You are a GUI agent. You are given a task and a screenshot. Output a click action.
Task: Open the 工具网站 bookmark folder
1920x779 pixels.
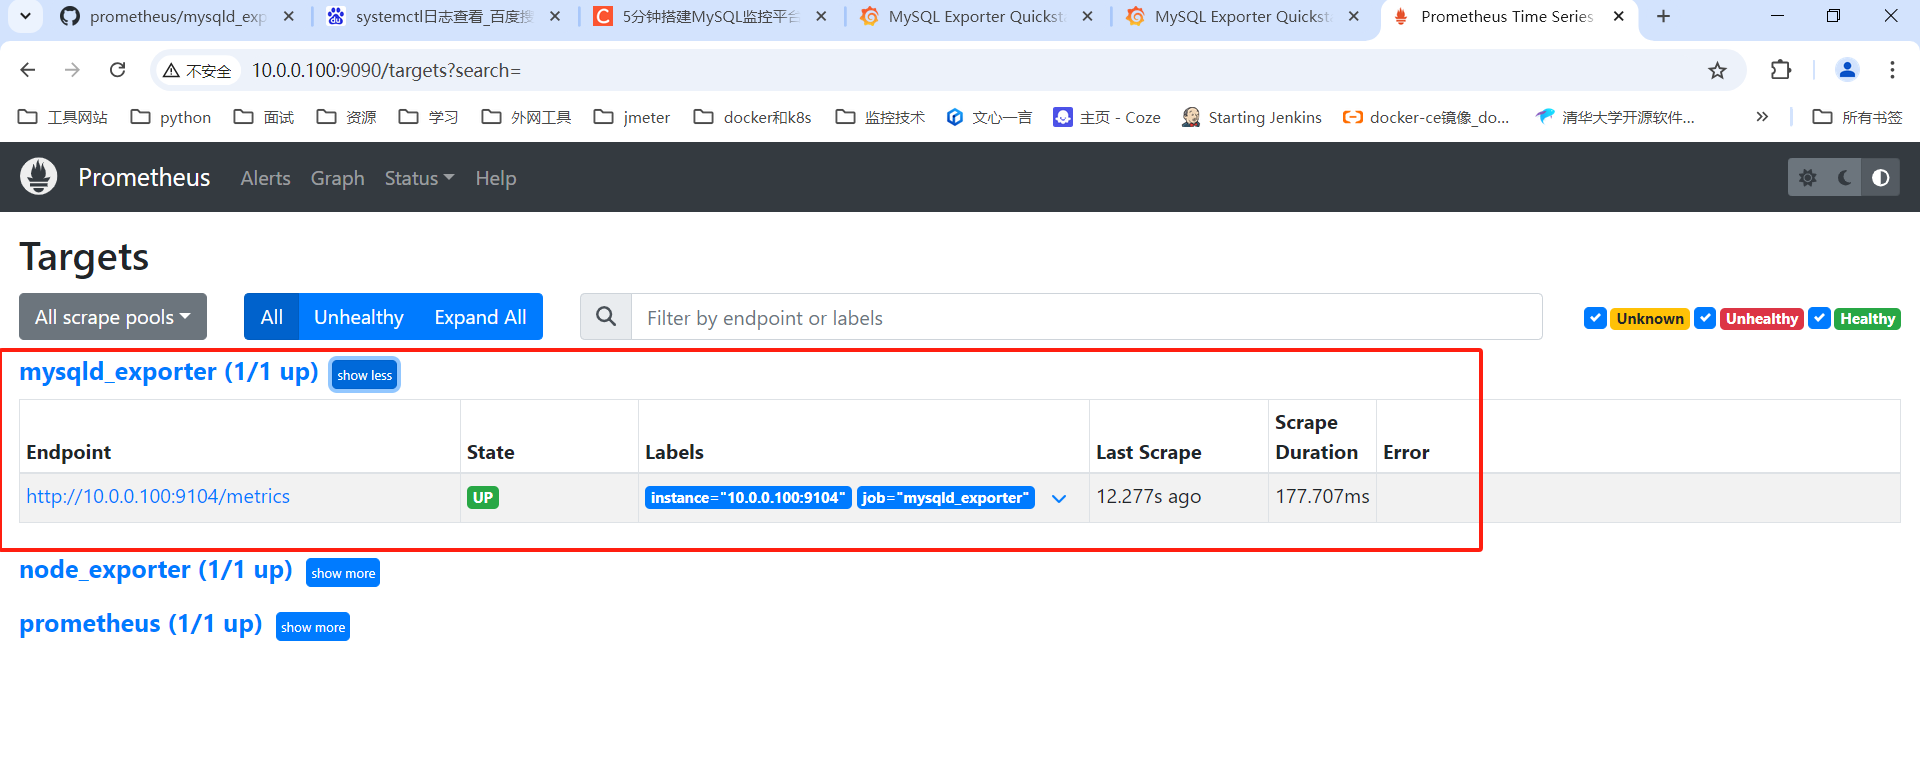coord(63,117)
